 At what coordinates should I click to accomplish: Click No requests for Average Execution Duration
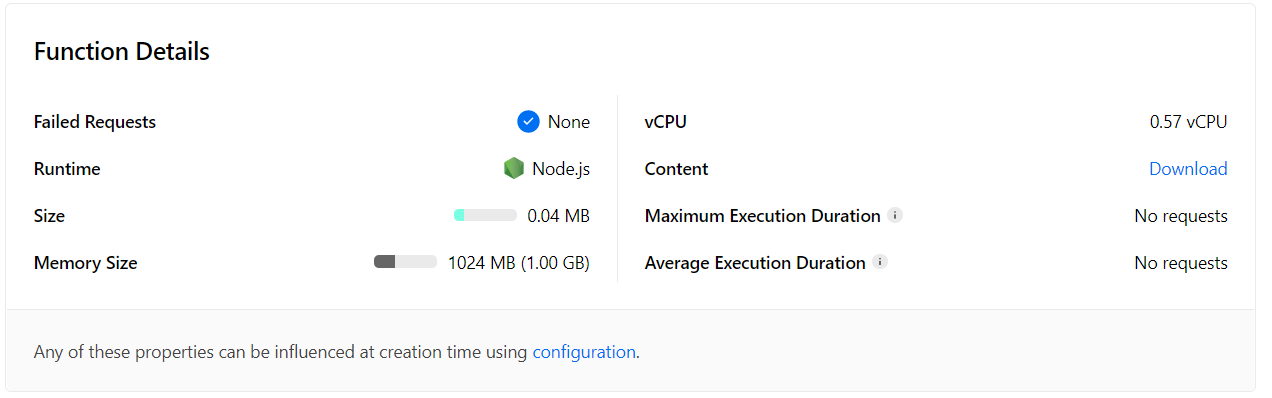click(1181, 263)
